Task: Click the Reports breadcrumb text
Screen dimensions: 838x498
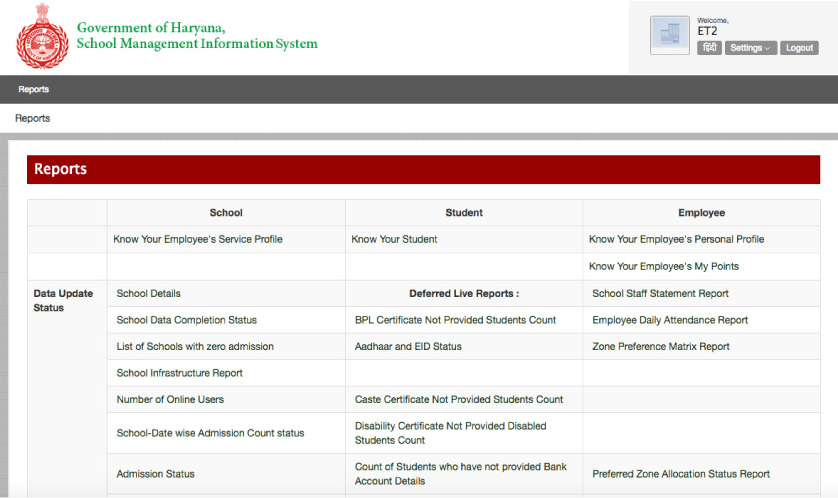Action: point(33,118)
